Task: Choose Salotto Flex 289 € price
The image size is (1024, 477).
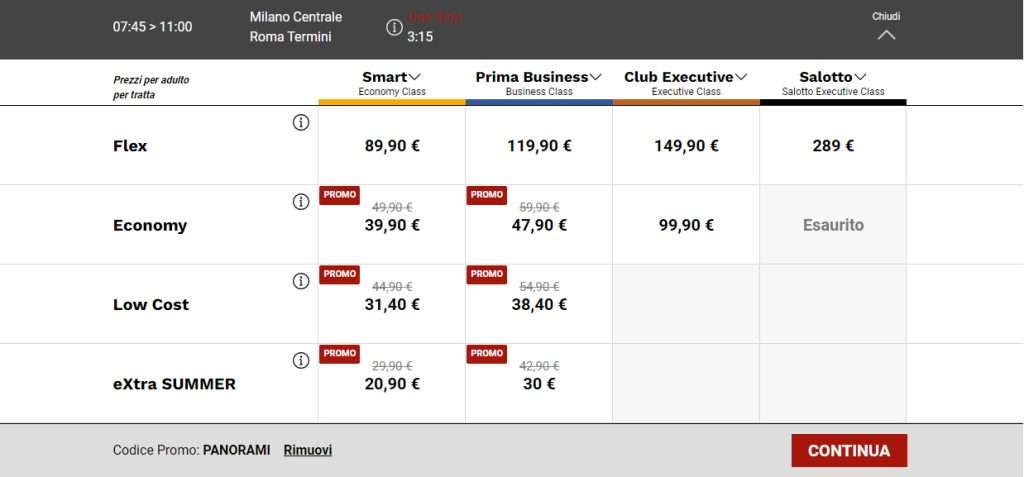Action: tap(833, 146)
